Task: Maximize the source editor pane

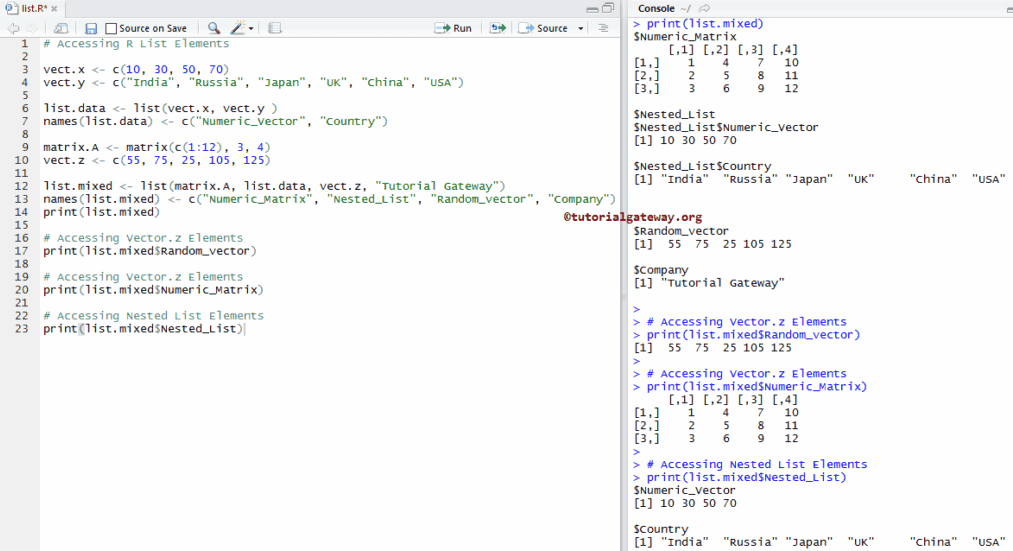Action: click(608, 8)
